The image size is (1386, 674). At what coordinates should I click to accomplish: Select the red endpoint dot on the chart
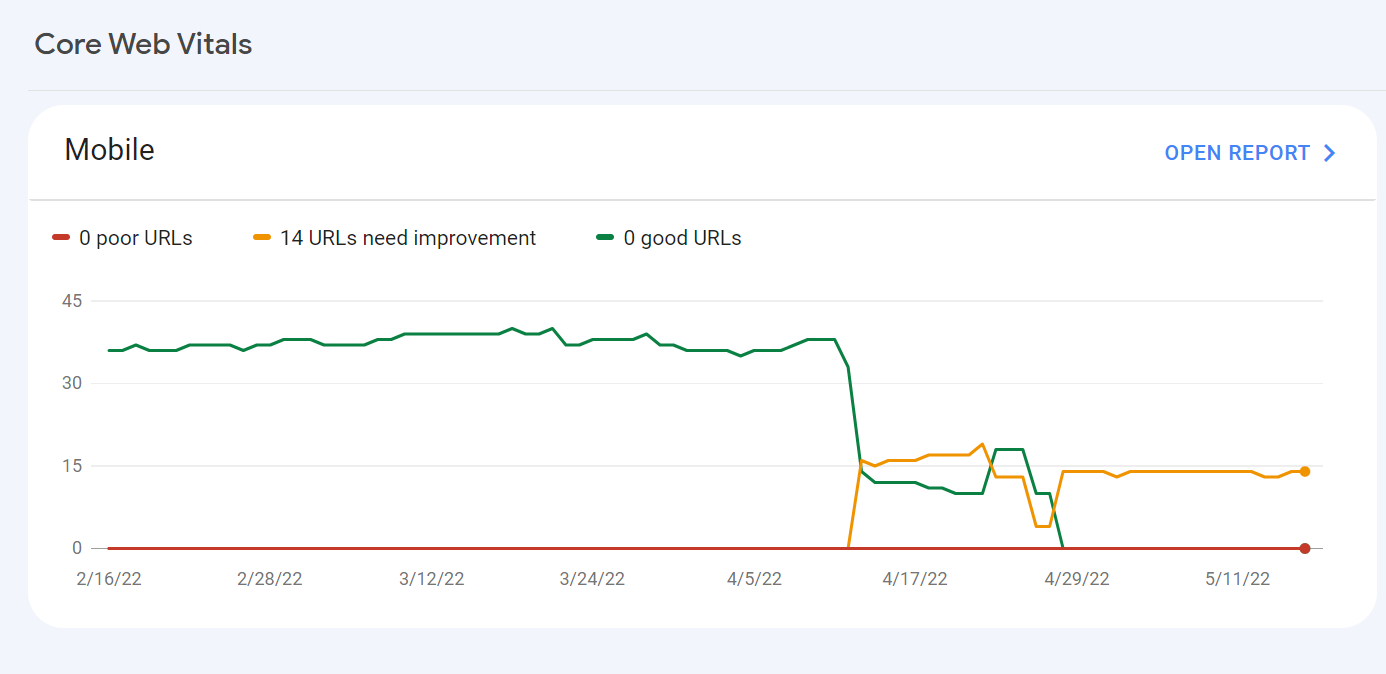[1305, 547]
